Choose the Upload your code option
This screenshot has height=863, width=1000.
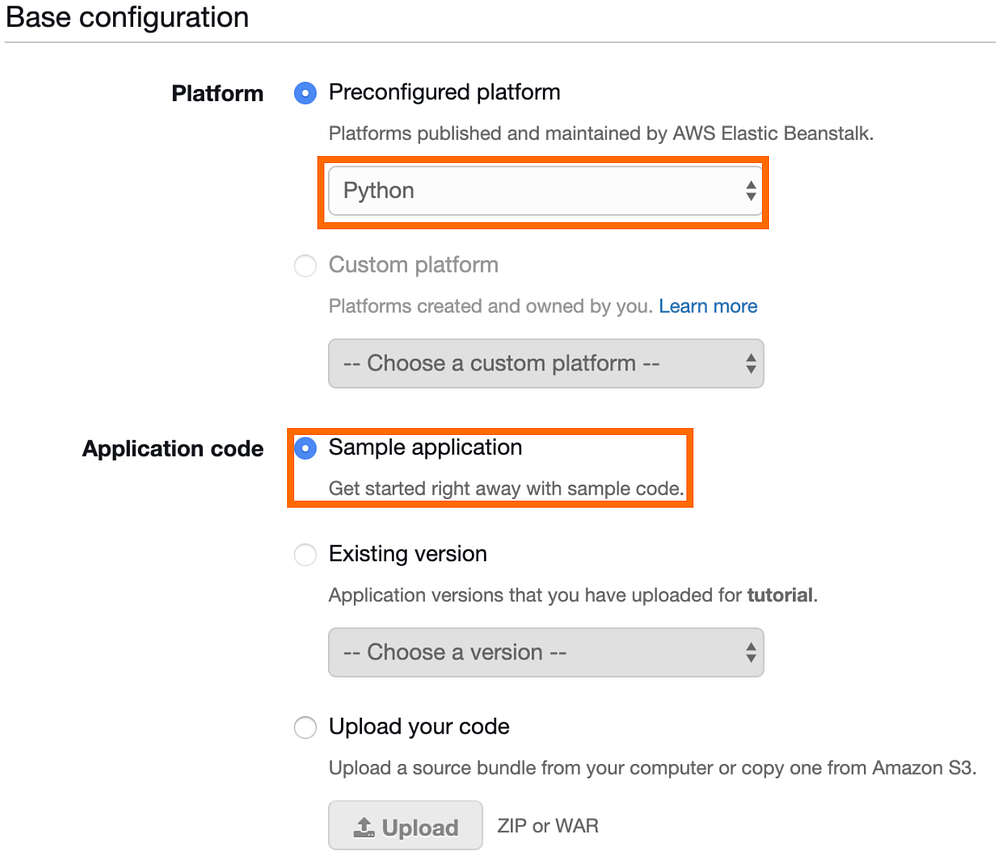[305, 728]
